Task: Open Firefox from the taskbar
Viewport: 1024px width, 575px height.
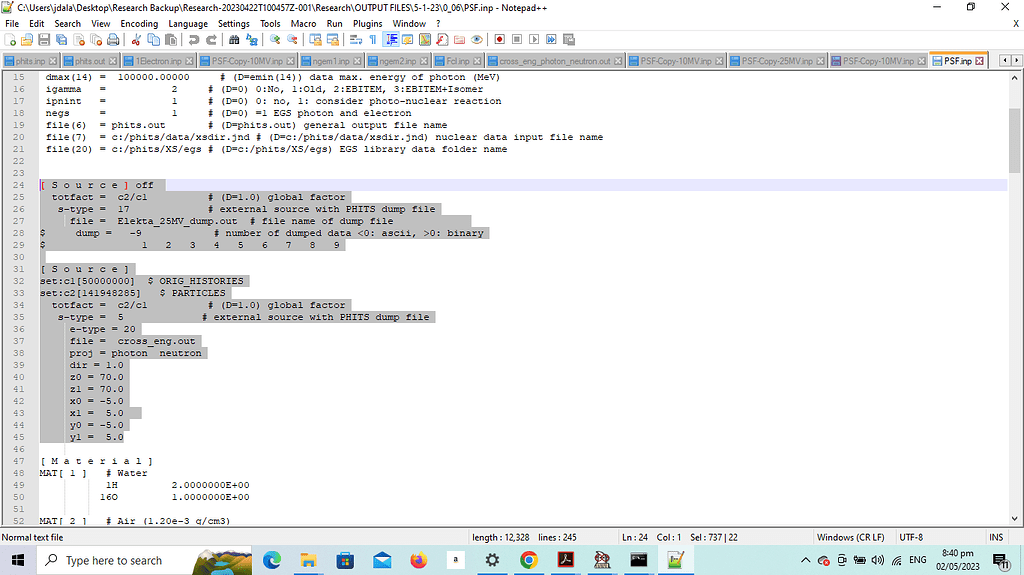Action: pos(419,560)
